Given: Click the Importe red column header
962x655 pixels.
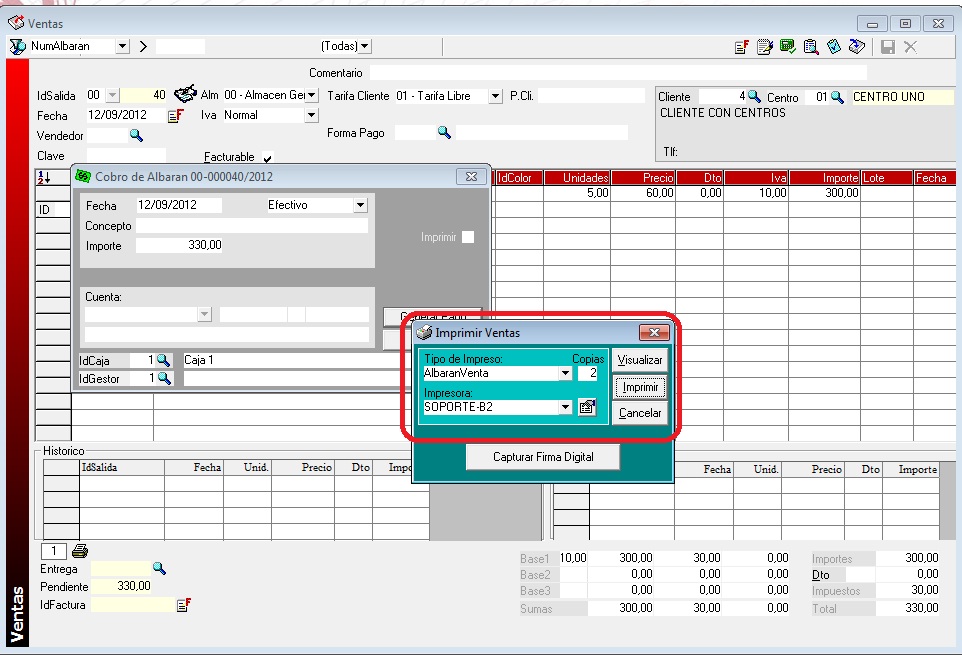Looking at the screenshot, I should click(824, 178).
